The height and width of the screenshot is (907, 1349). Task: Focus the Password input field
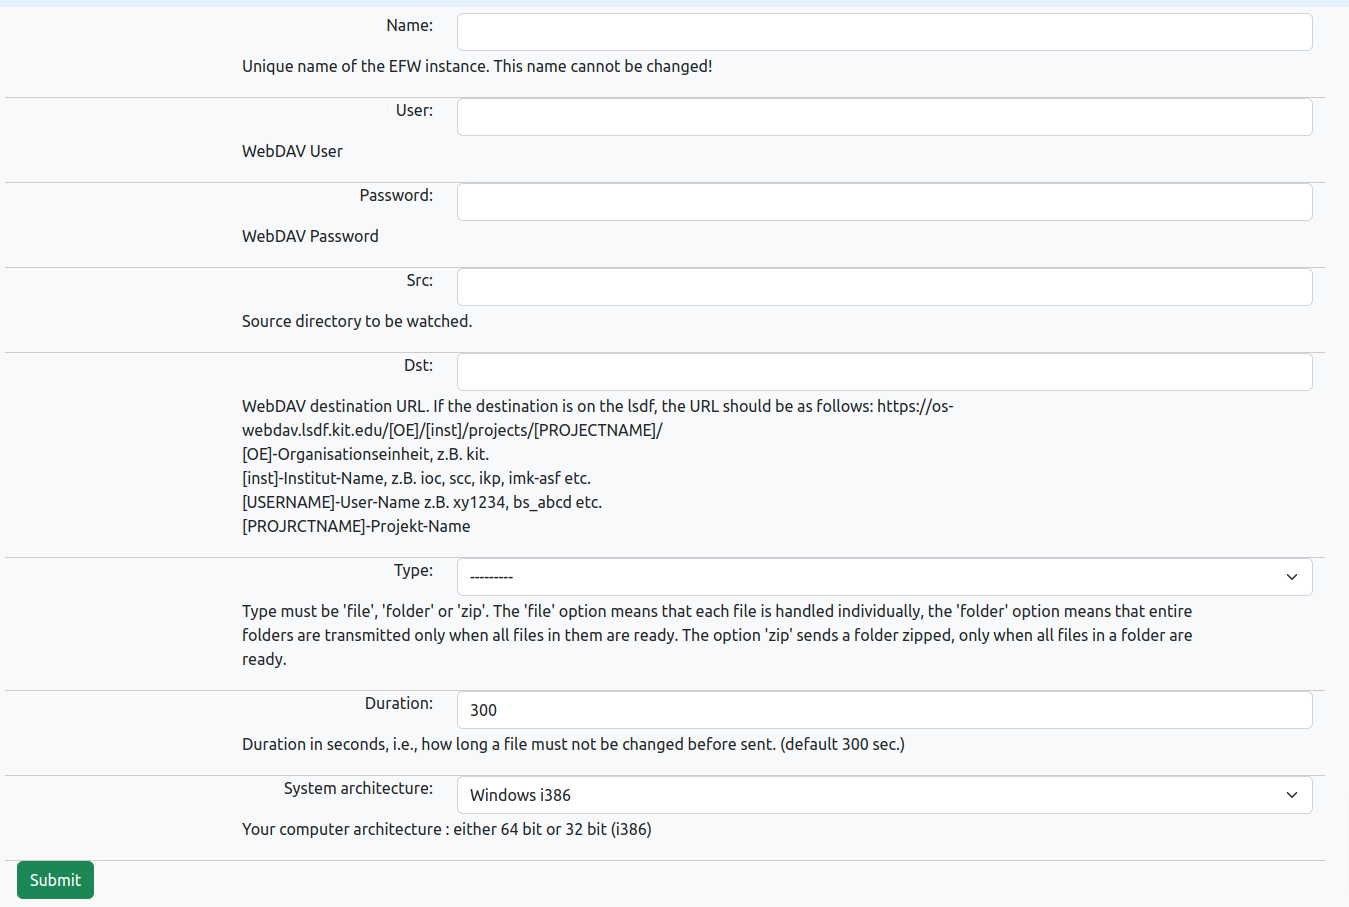884,201
